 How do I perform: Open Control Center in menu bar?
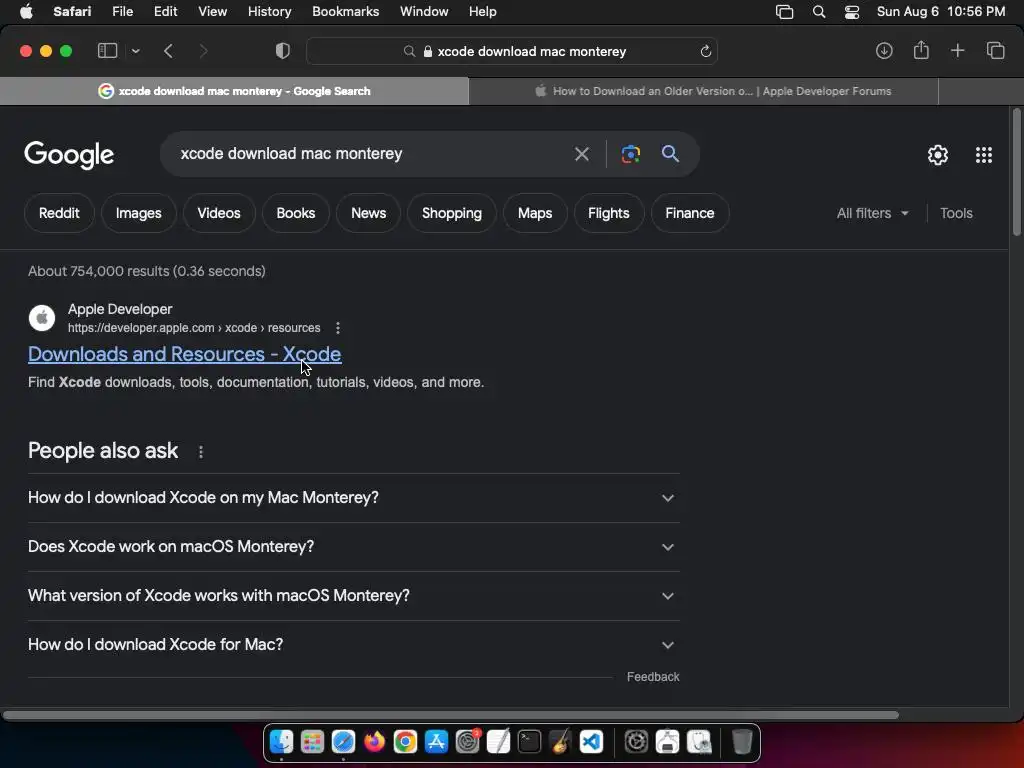pos(852,12)
